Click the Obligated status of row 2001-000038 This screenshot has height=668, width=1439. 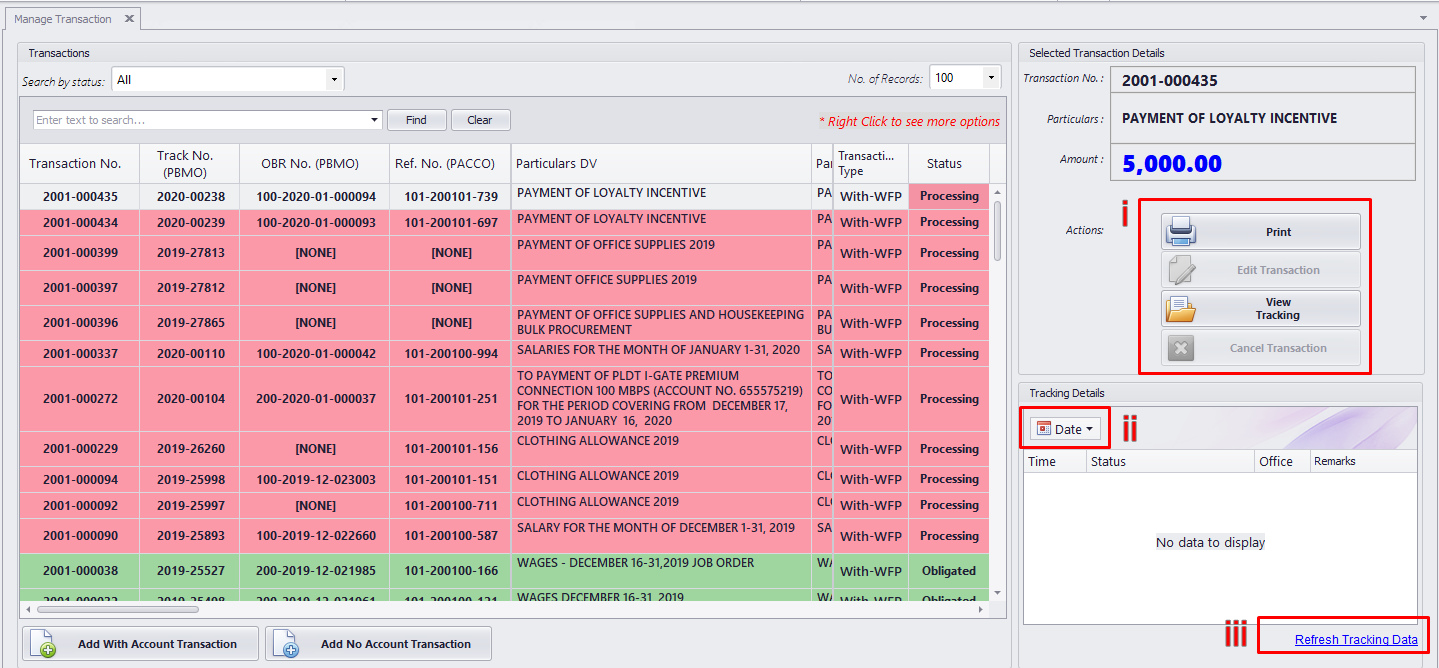[x=949, y=571]
